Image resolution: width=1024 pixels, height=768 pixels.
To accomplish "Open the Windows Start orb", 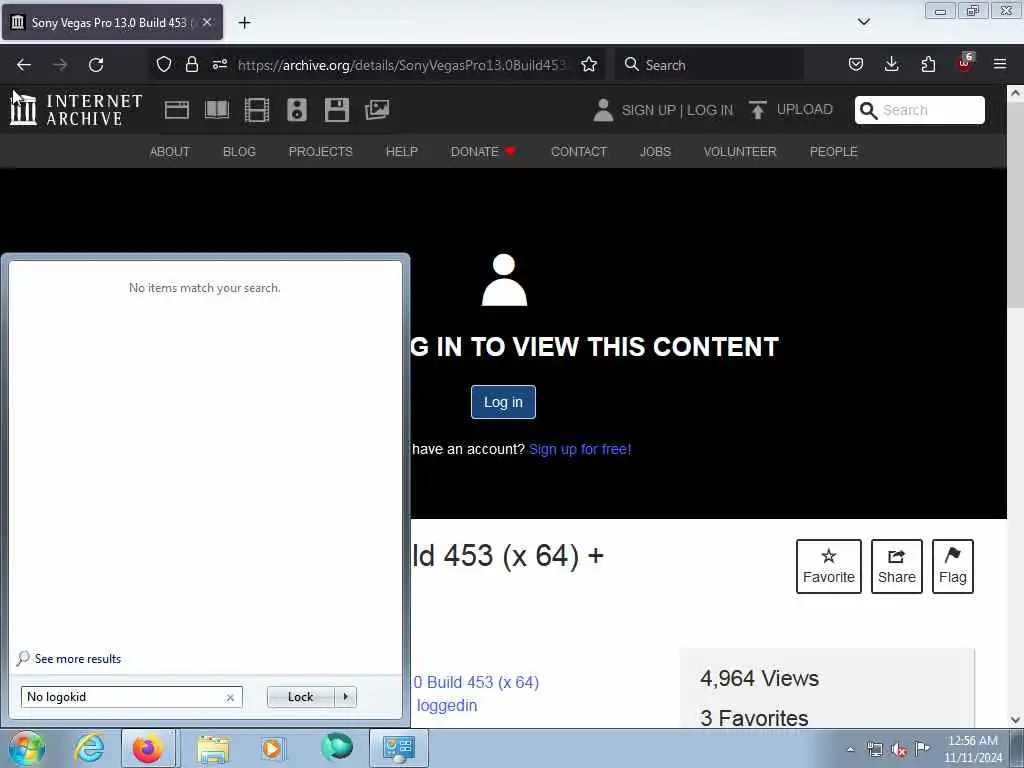I will [x=27, y=748].
